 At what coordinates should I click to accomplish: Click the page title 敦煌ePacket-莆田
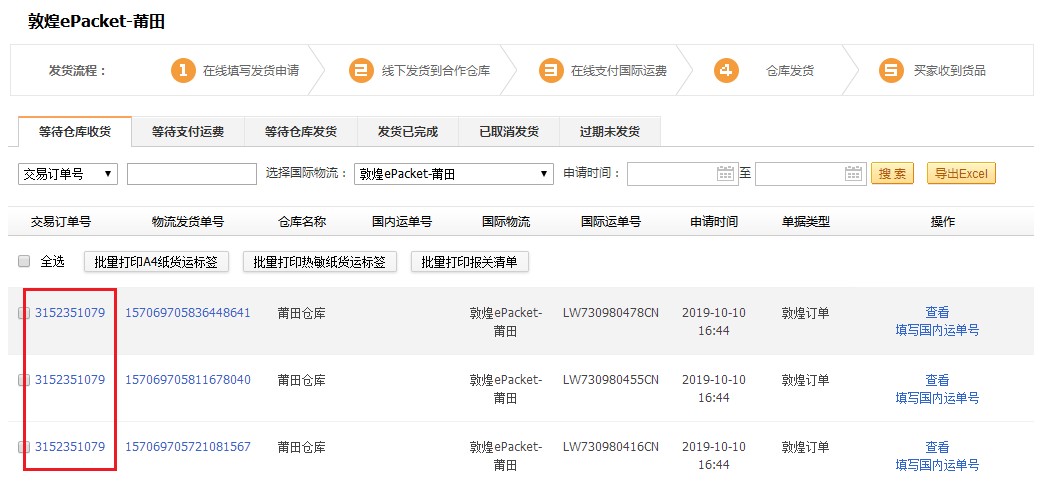pos(96,21)
